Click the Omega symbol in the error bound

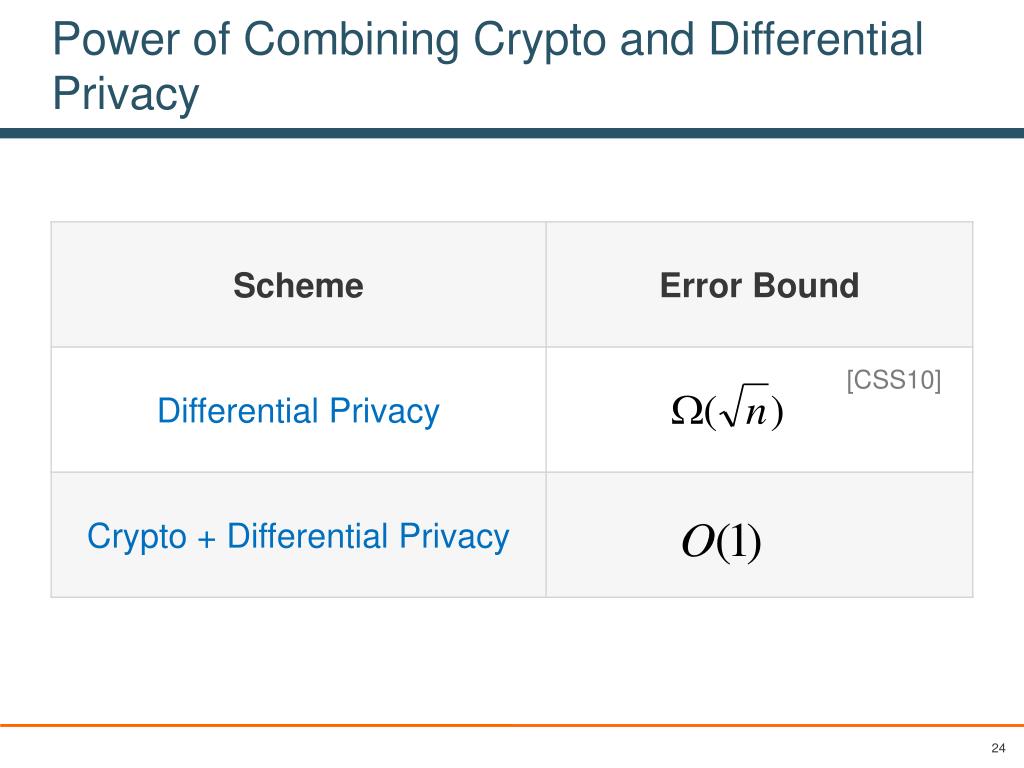click(686, 410)
